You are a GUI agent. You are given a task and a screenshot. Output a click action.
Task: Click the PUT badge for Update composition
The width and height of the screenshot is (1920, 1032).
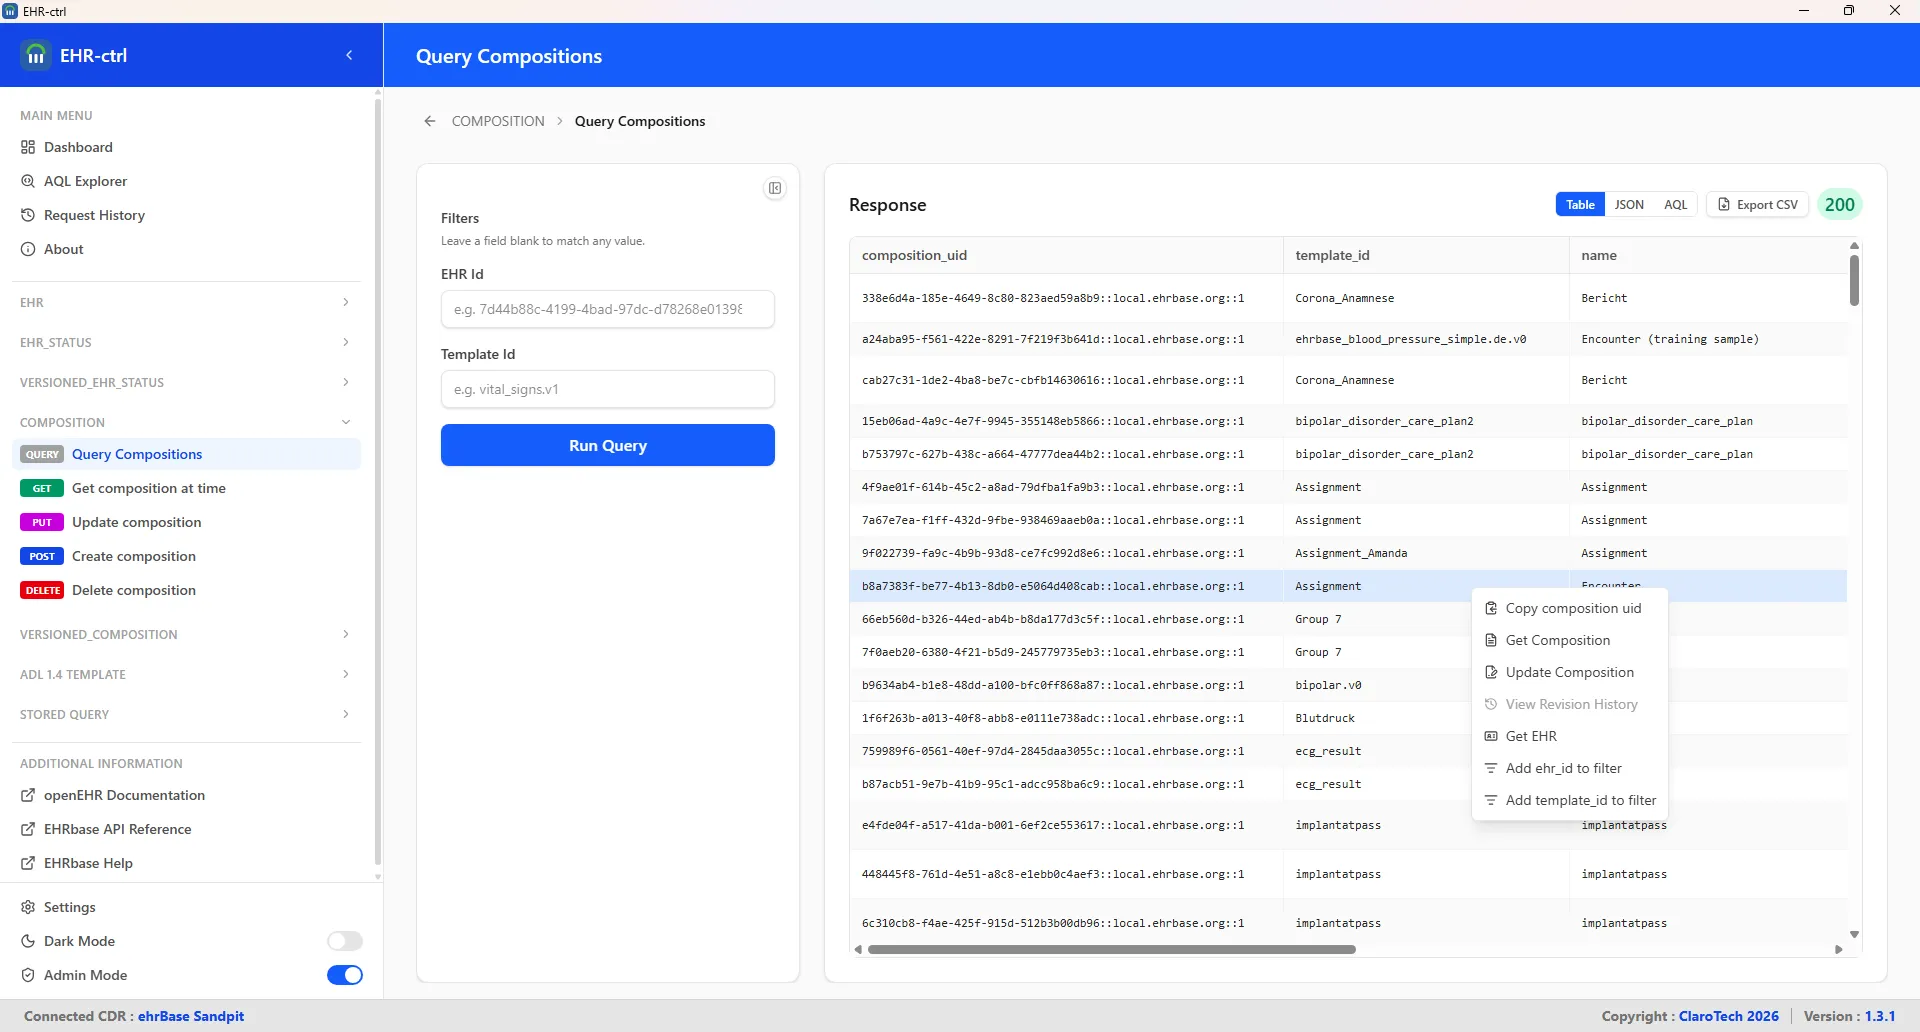coord(42,522)
